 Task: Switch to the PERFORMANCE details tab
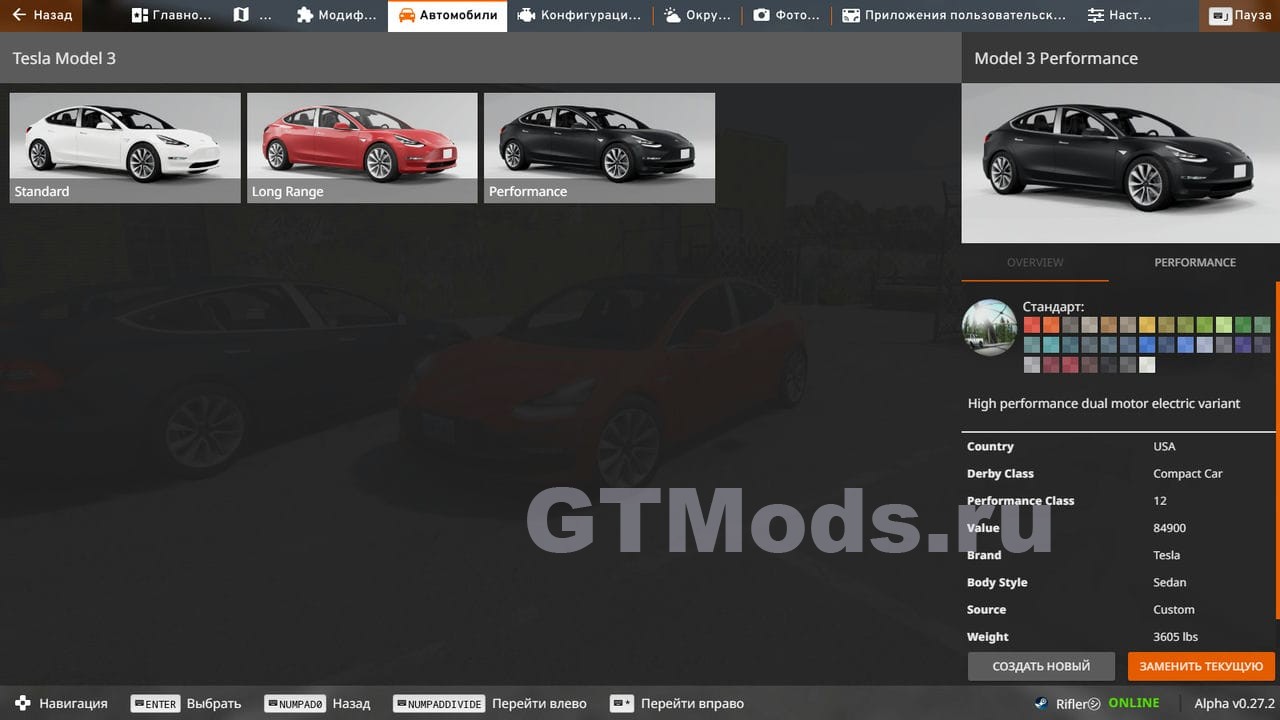pyautogui.click(x=1195, y=262)
